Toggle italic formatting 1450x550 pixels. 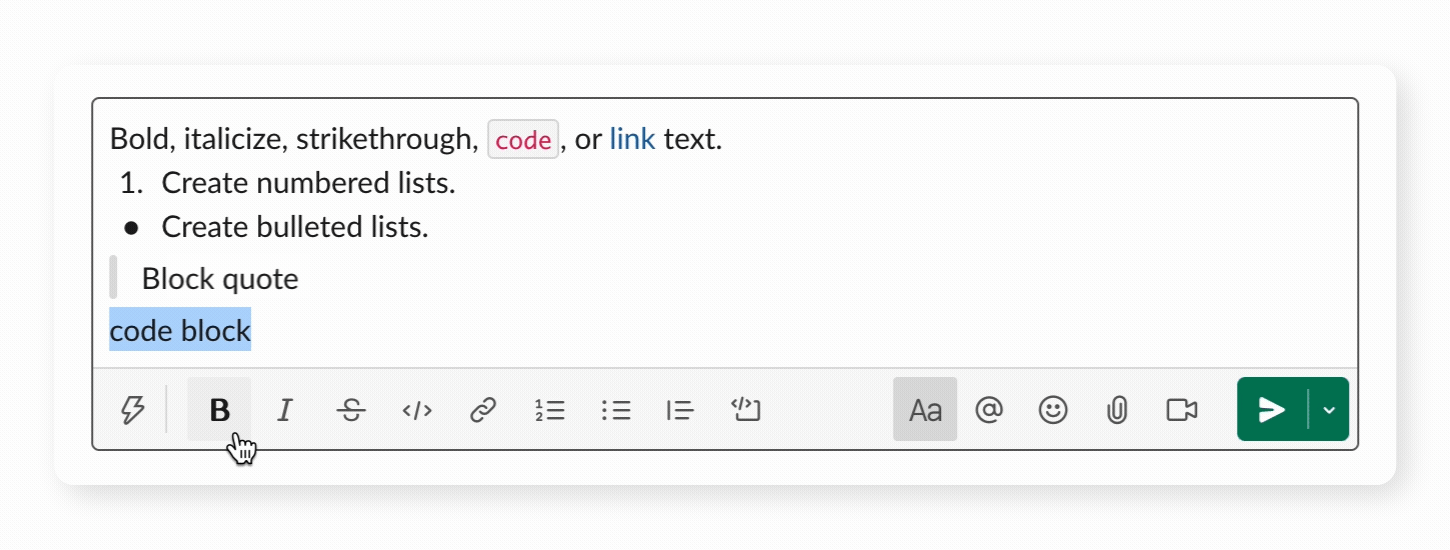(285, 410)
